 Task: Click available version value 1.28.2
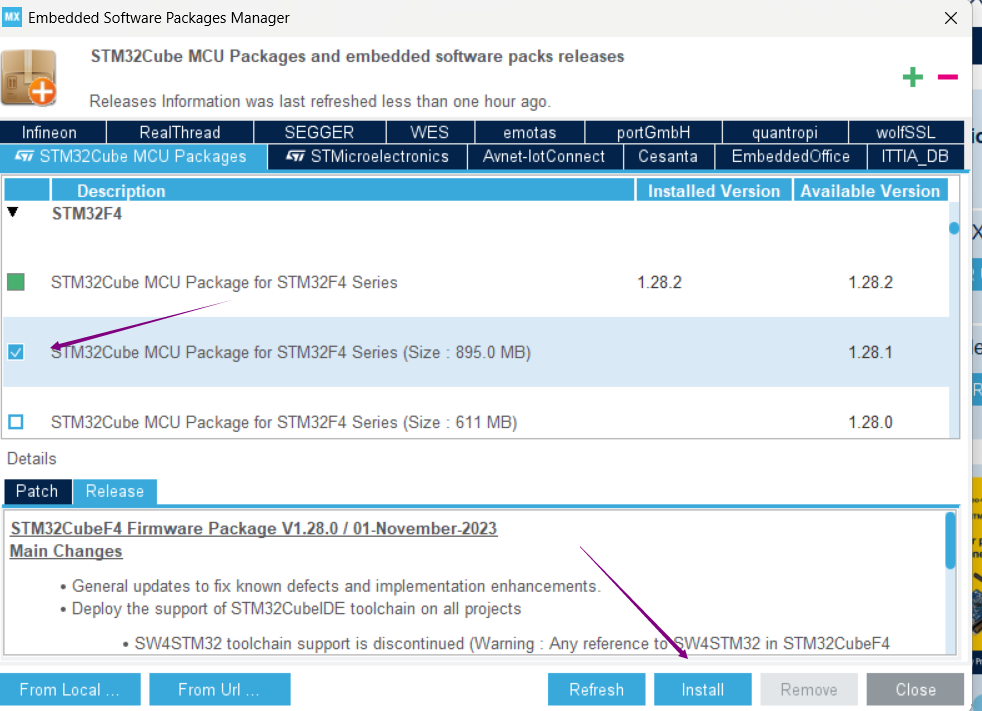[871, 282]
